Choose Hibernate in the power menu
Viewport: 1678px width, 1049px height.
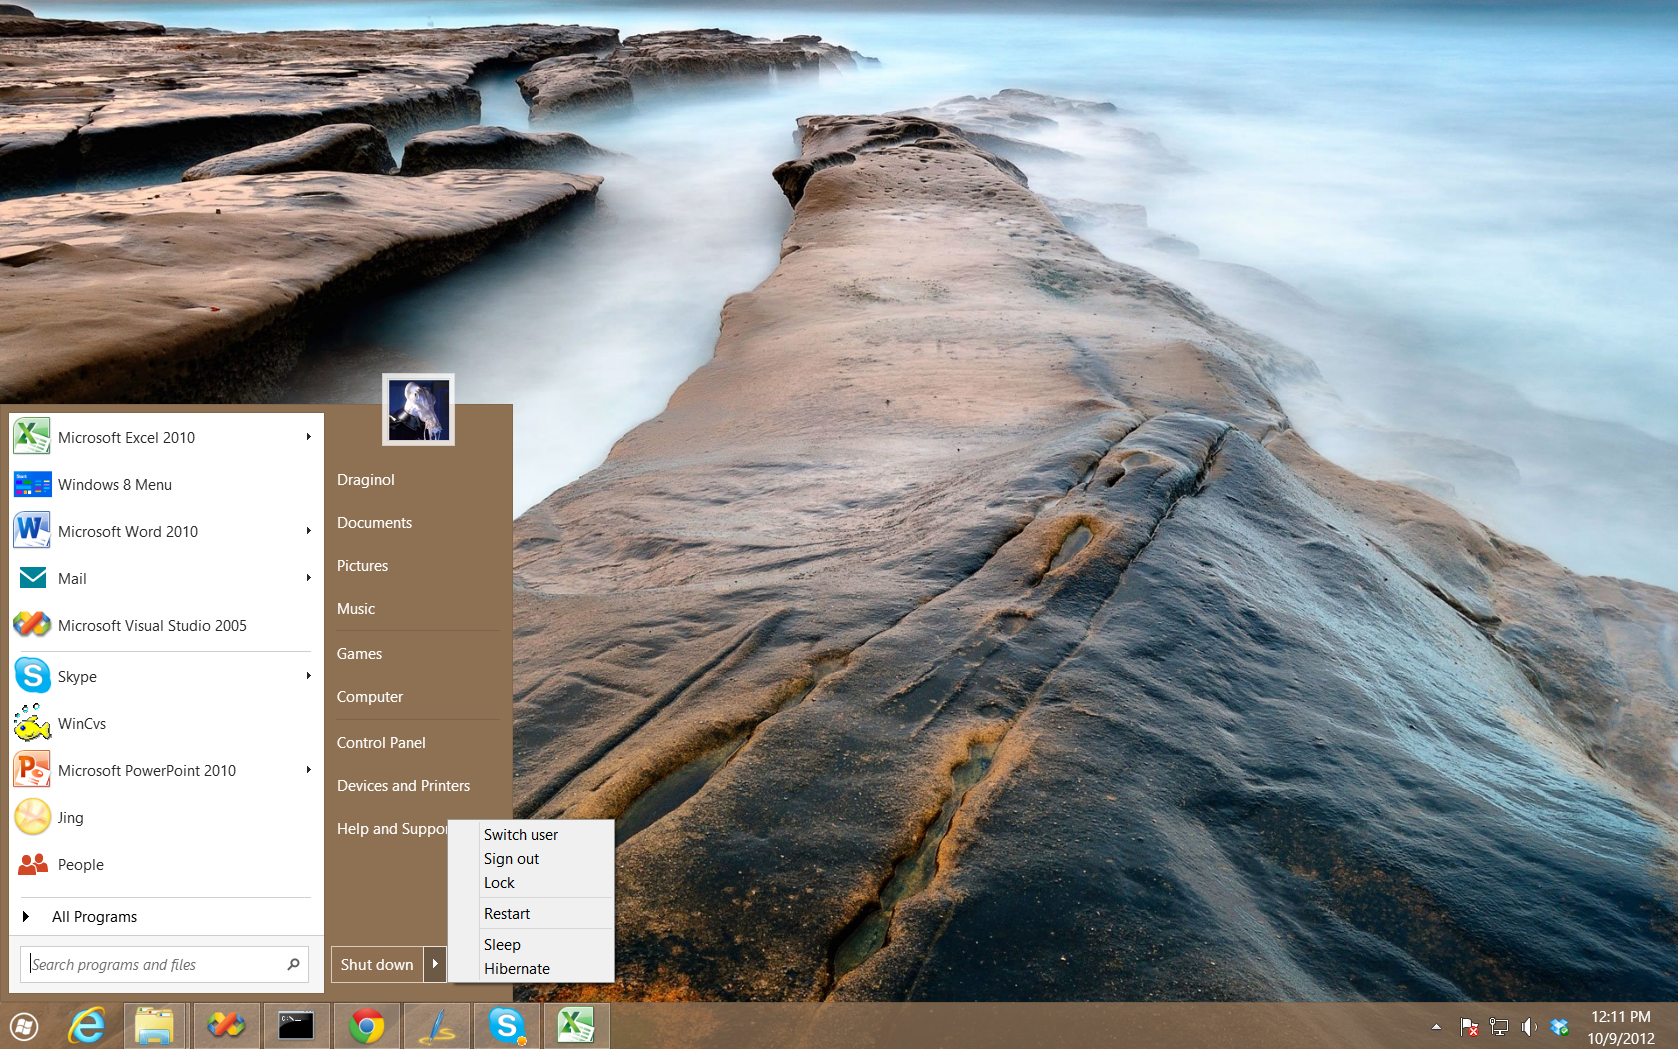coord(517,969)
